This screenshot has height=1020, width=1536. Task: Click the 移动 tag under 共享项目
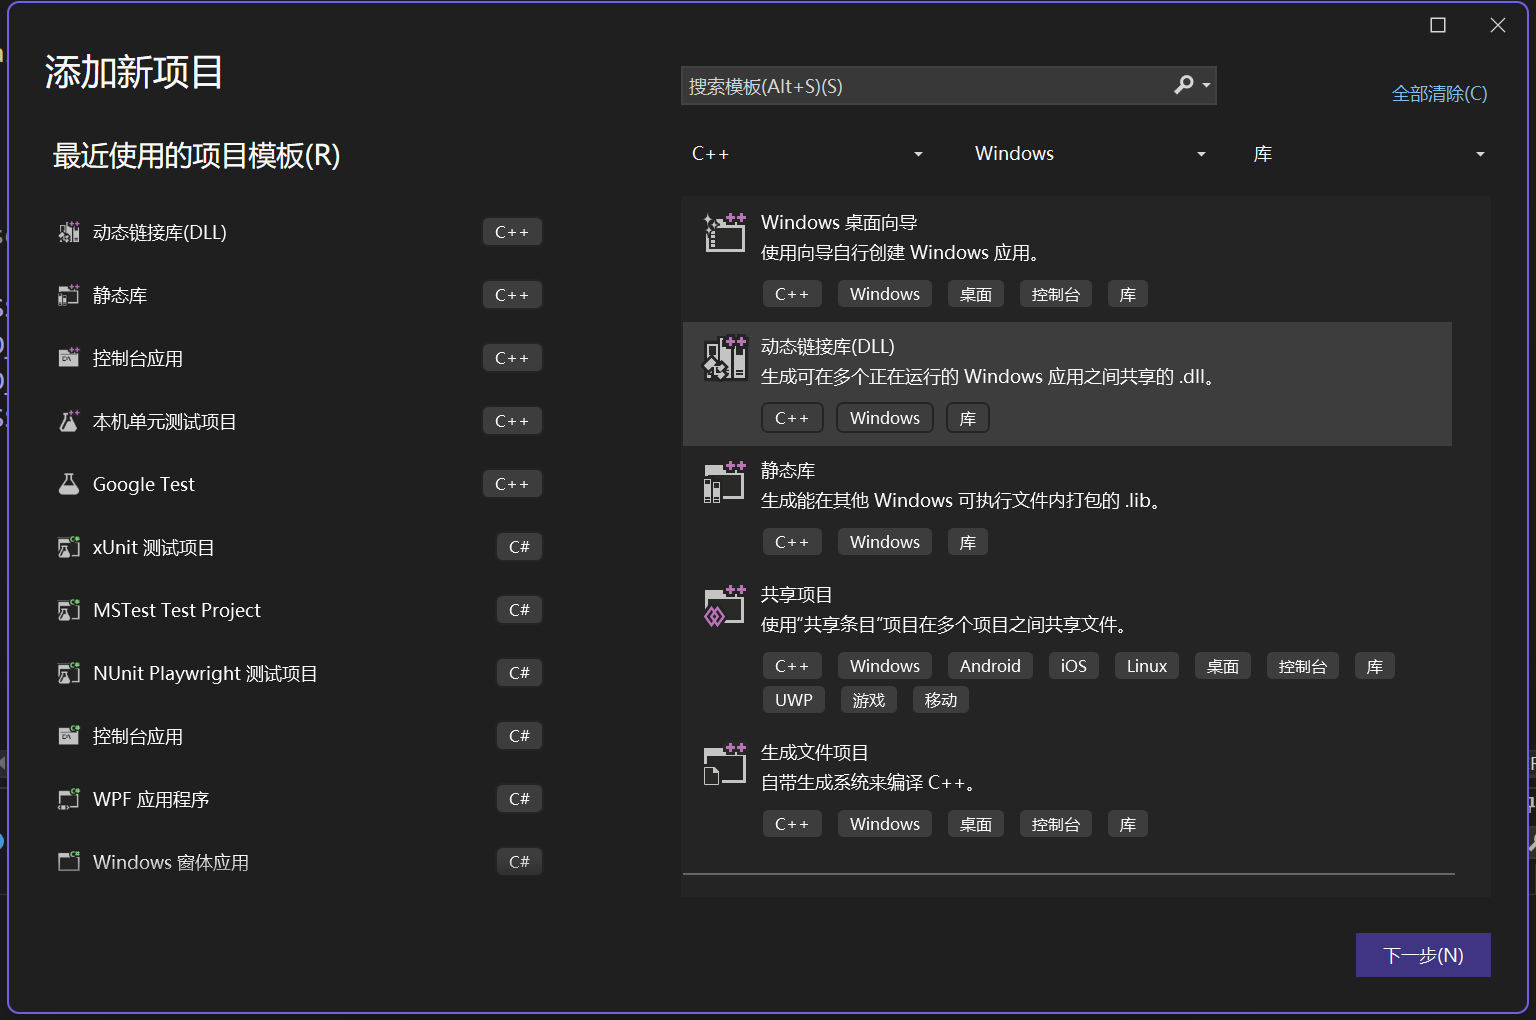(941, 700)
